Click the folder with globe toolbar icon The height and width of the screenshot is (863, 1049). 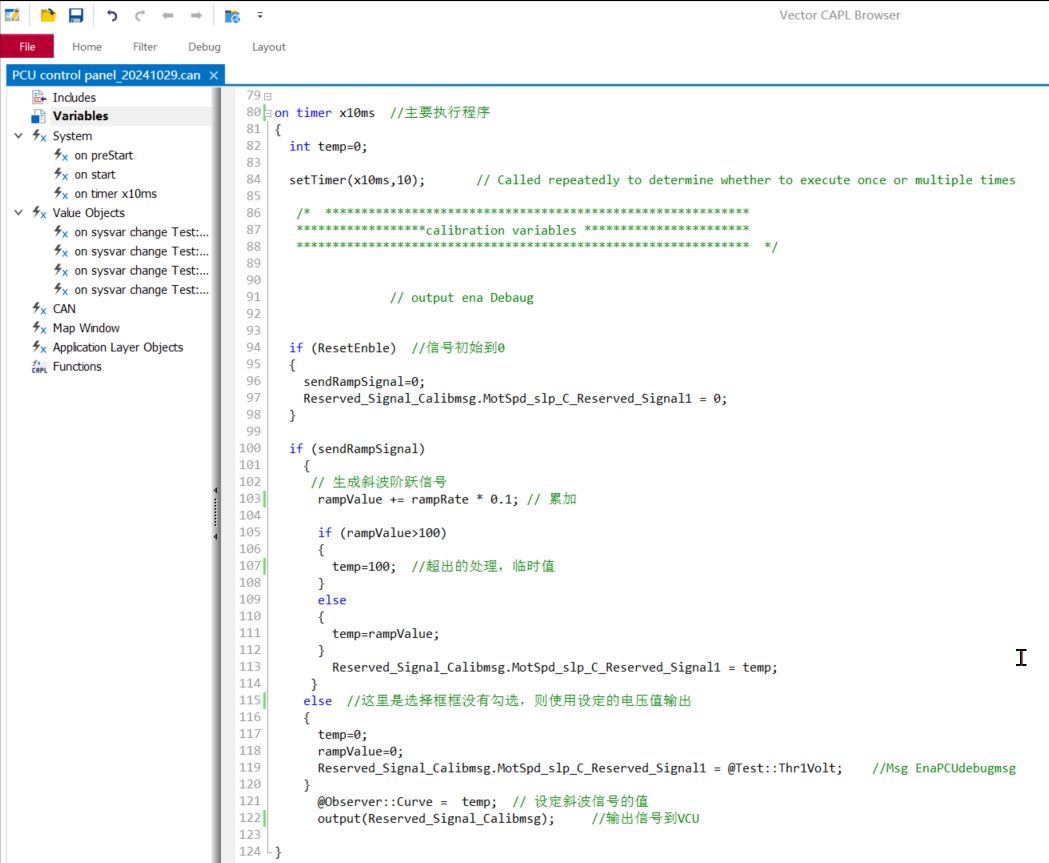point(232,15)
